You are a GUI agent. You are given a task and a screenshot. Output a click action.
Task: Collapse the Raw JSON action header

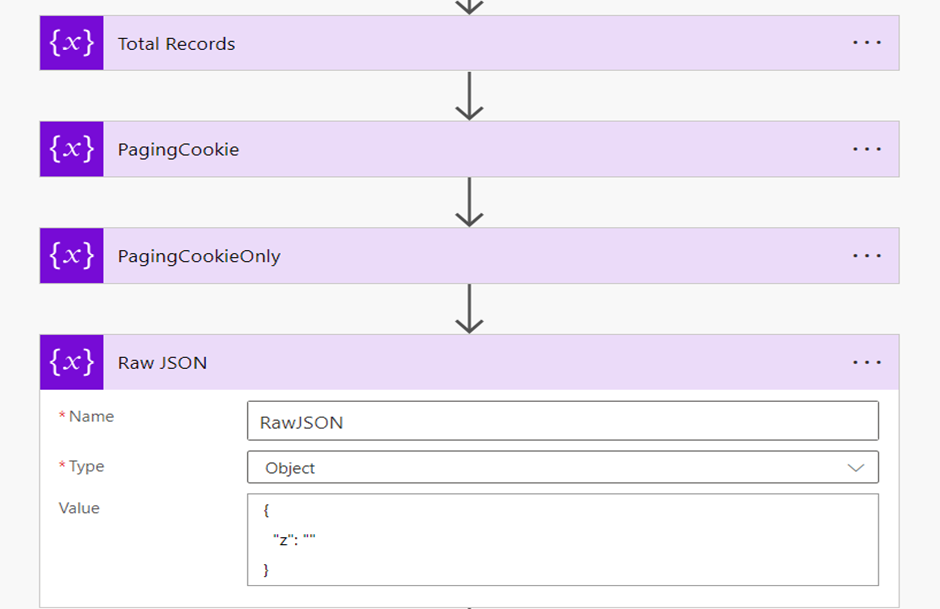(x=450, y=362)
